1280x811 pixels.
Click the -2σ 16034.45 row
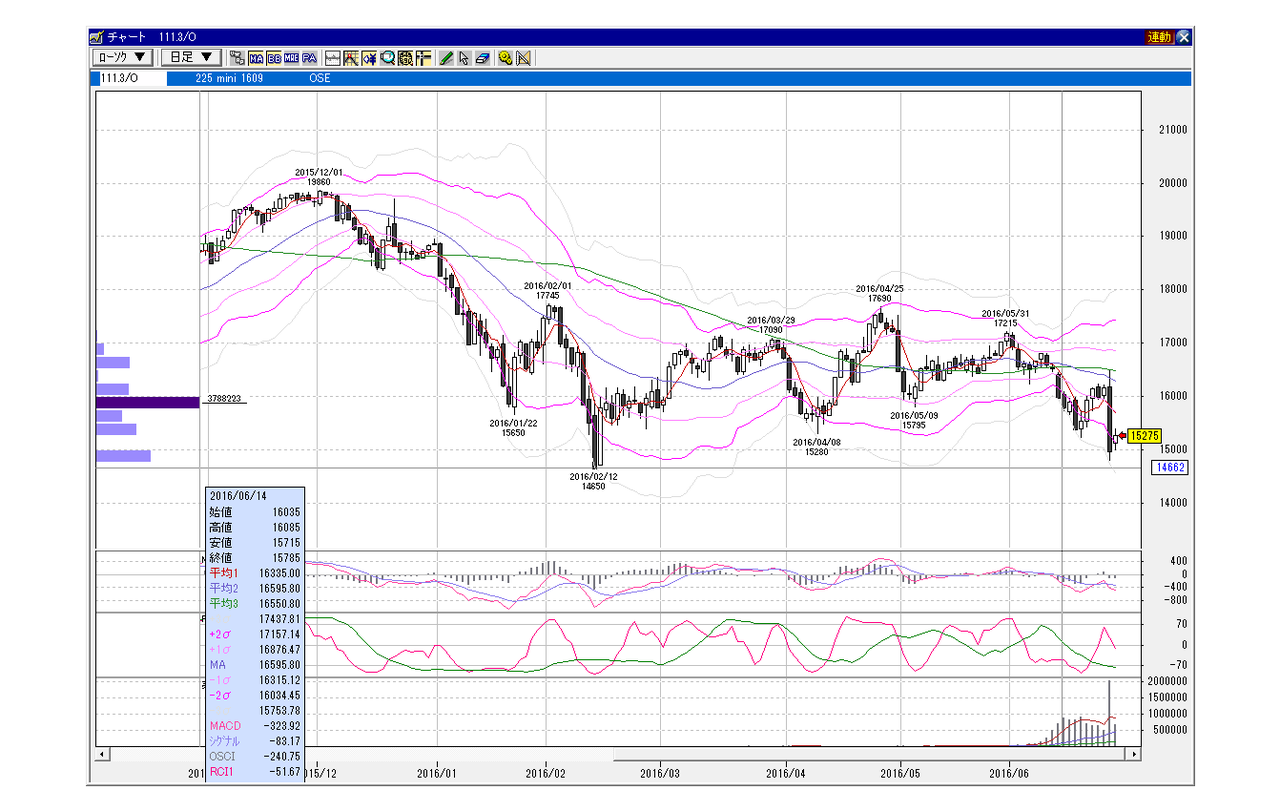click(253, 695)
